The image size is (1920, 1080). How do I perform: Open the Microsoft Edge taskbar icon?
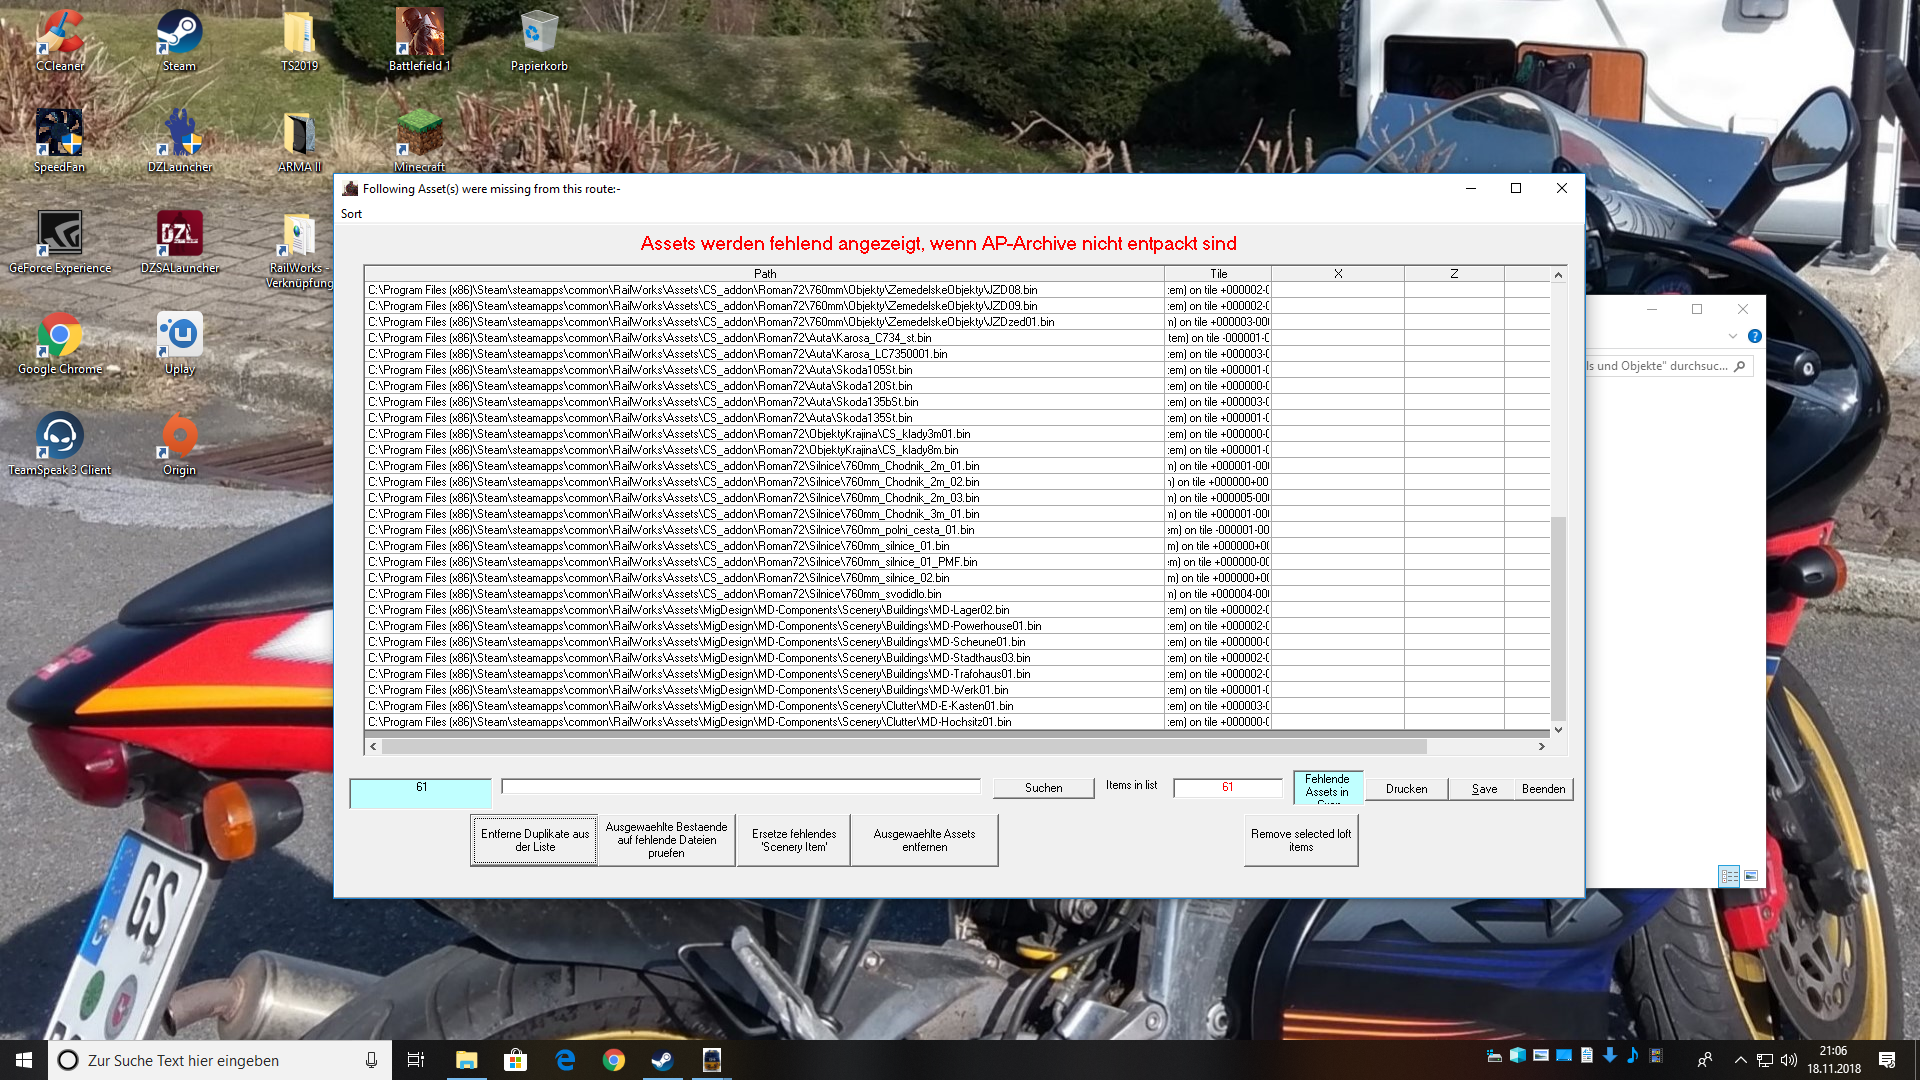(565, 1060)
